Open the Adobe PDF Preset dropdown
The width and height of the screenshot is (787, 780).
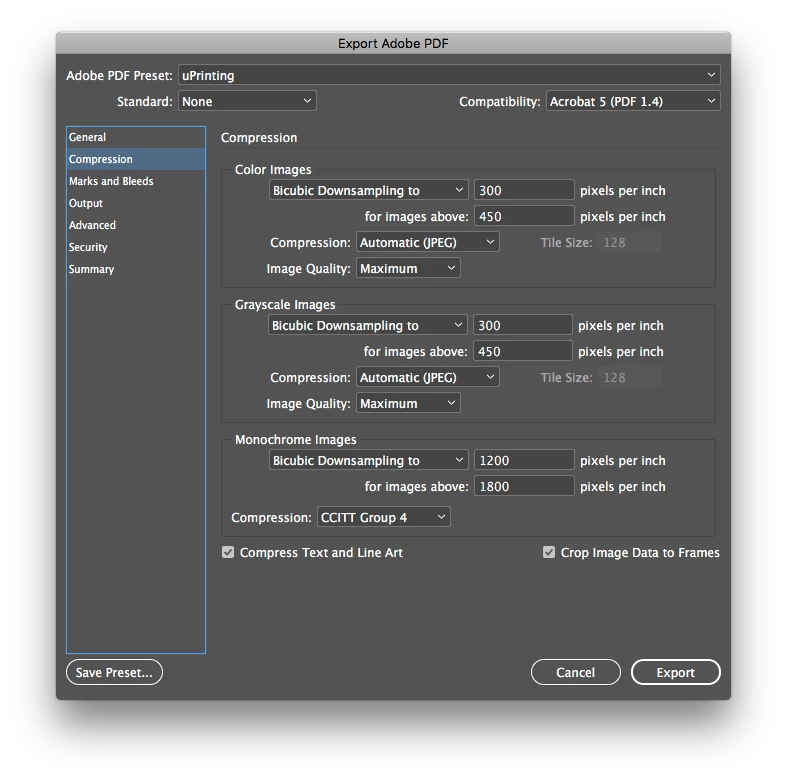[449, 75]
